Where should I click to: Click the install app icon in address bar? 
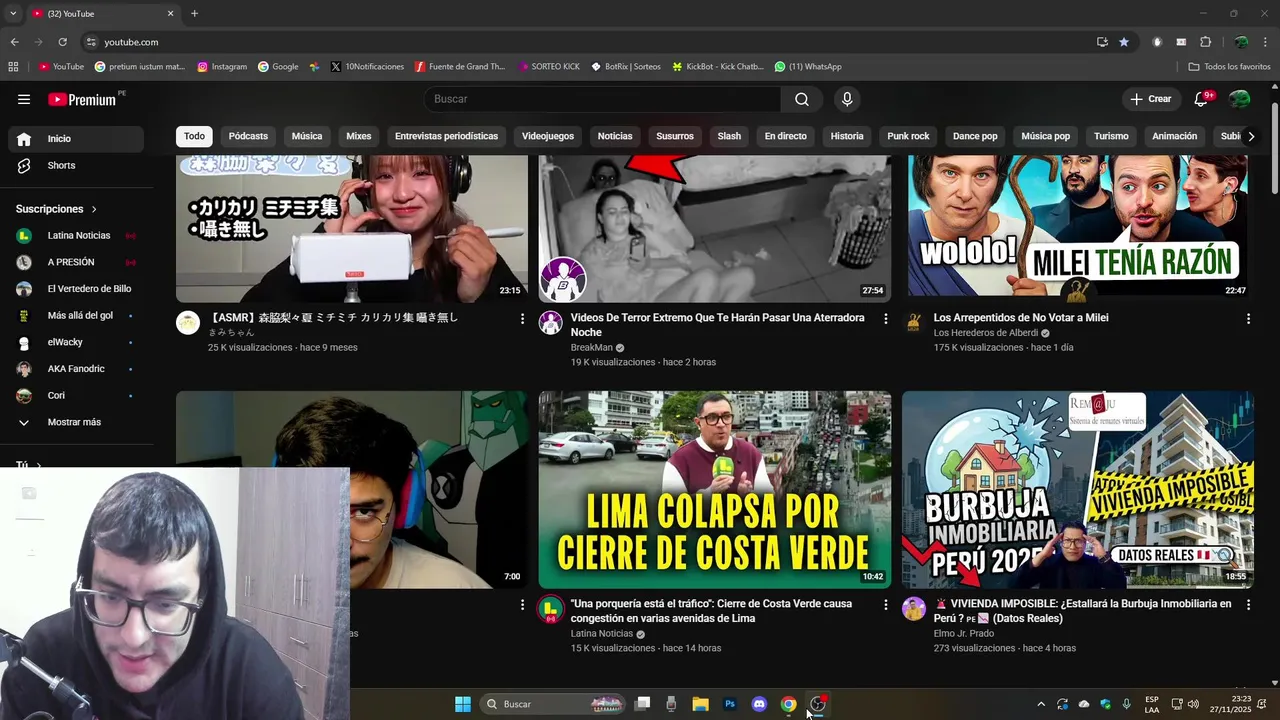(1102, 42)
